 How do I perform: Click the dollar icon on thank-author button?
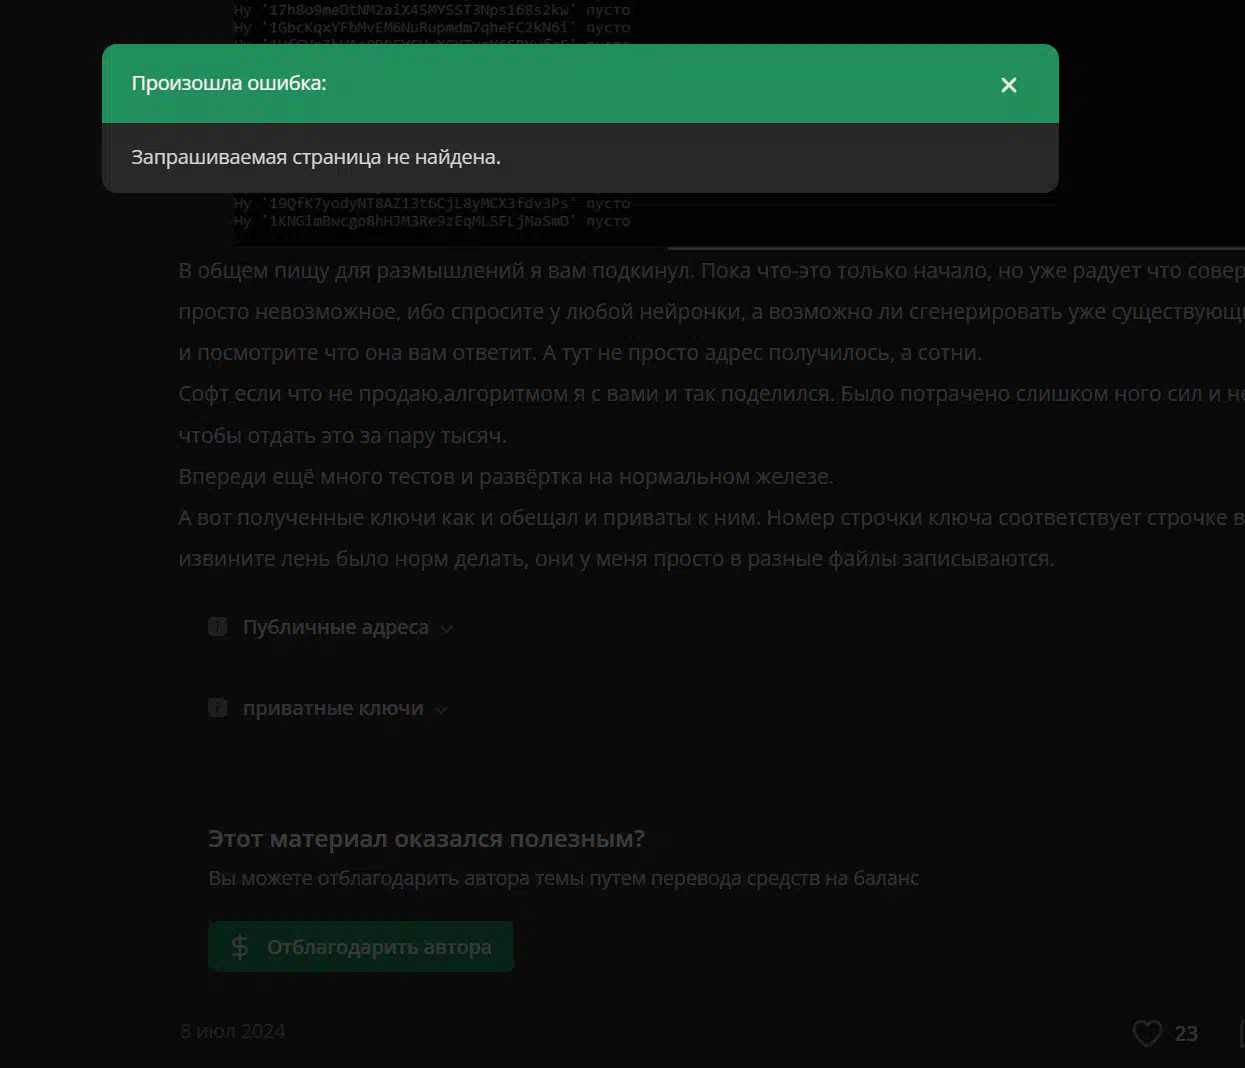pos(239,946)
